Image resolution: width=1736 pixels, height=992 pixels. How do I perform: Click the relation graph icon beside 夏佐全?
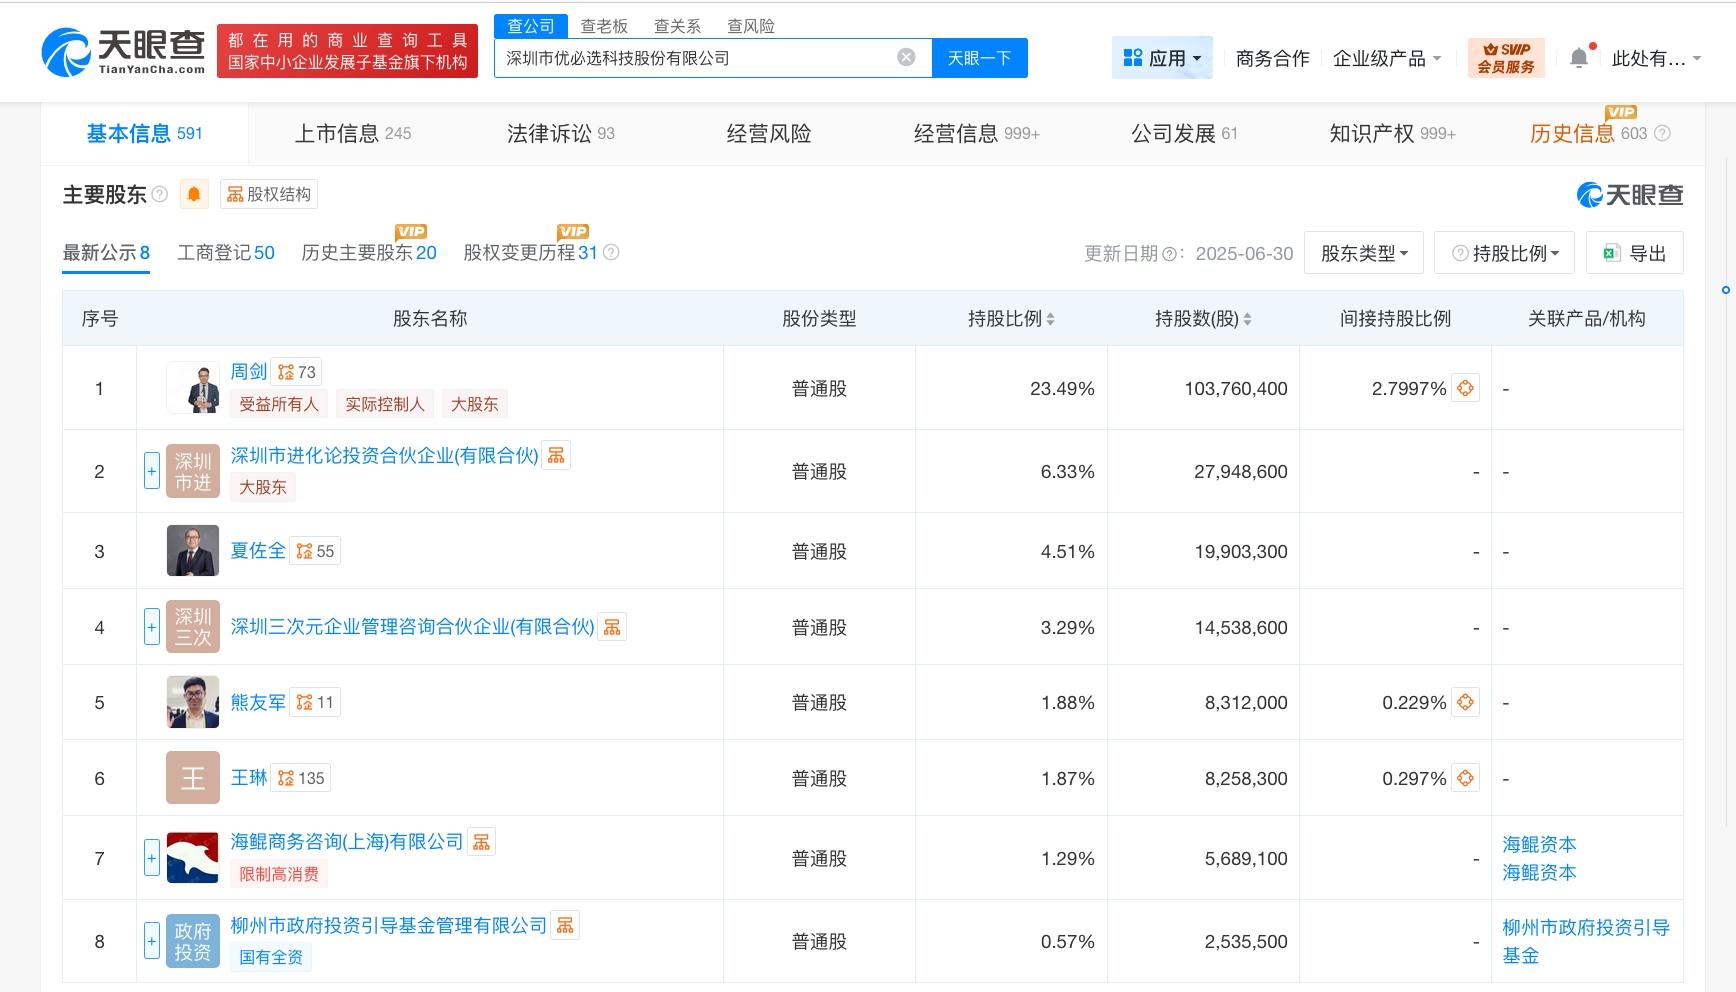coord(304,551)
